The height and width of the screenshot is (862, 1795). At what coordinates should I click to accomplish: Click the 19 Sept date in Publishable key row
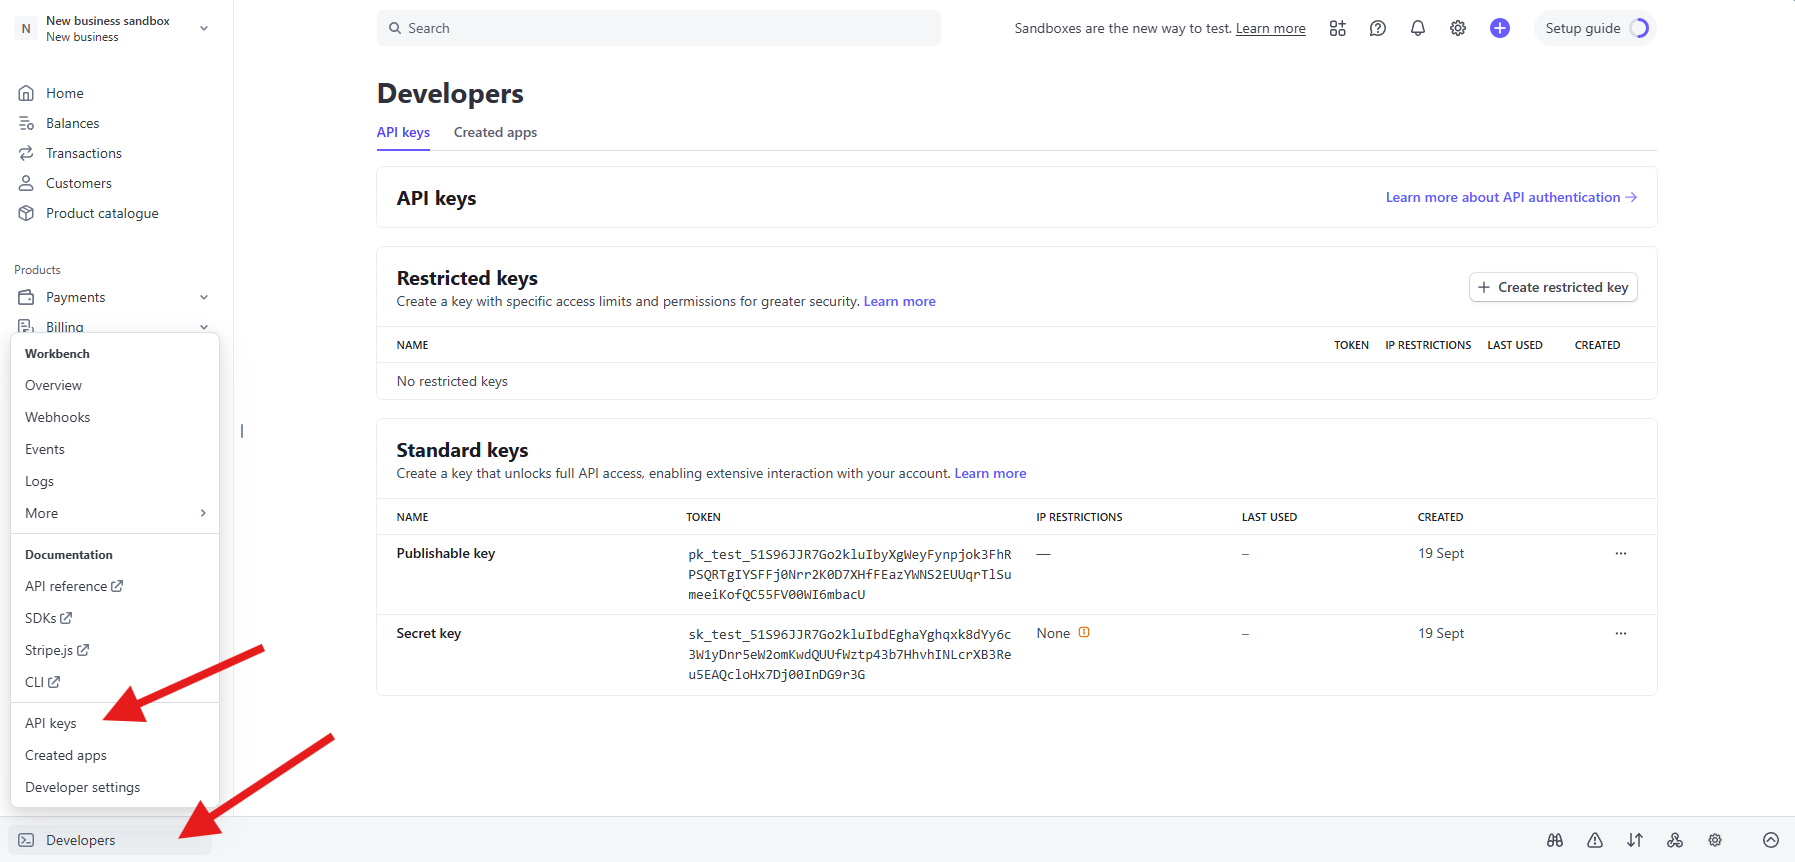tap(1441, 553)
